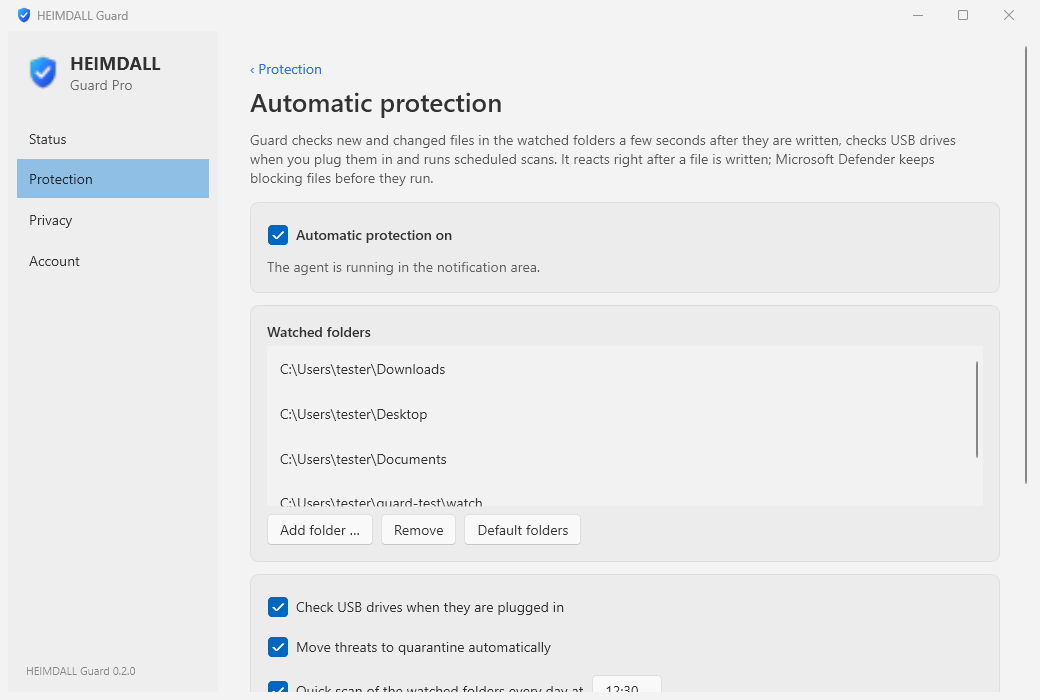Toggle the Automatic protection on checkbox
Screen dimensions: 1040x700
pos(278,235)
